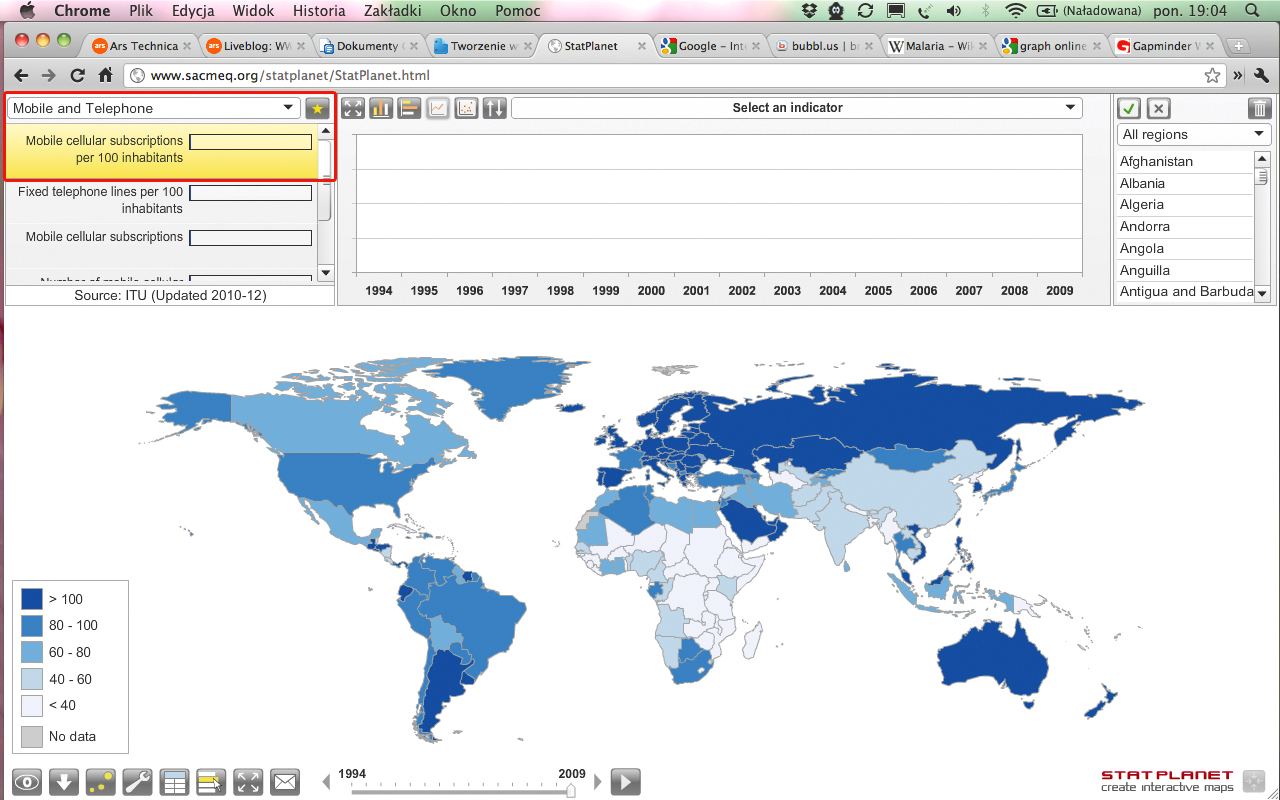Expand the All regions dropdown
The image size is (1280, 800).
tap(1194, 134)
